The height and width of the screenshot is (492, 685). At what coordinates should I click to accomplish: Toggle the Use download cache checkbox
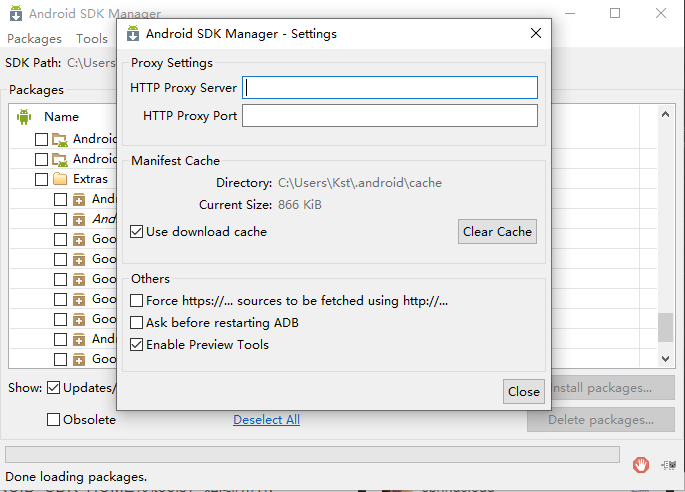[136, 232]
